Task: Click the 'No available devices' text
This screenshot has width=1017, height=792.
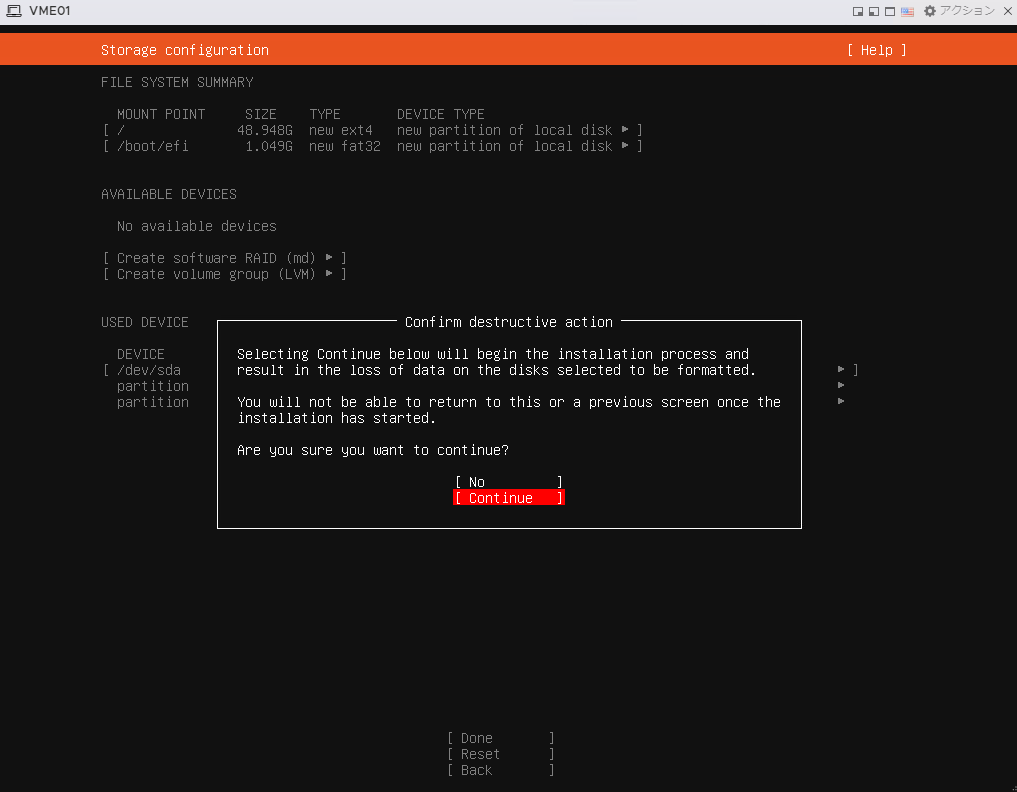Action: click(x=197, y=226)
